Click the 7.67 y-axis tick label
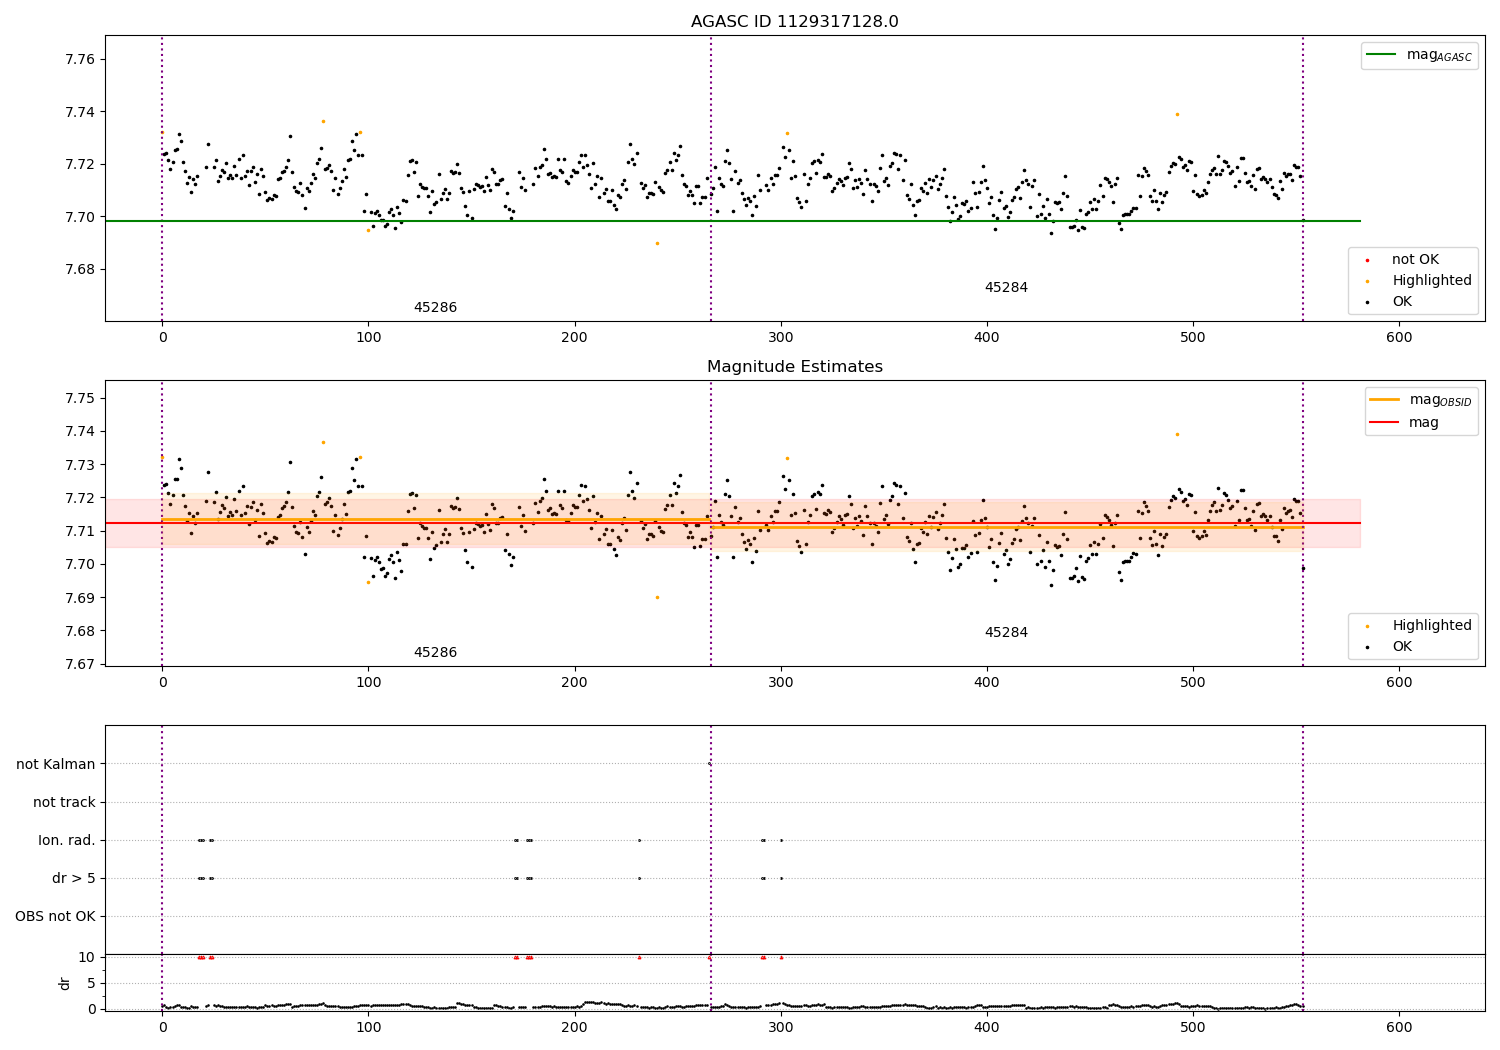The image size is (1500, 1050). tap(78, 665)
